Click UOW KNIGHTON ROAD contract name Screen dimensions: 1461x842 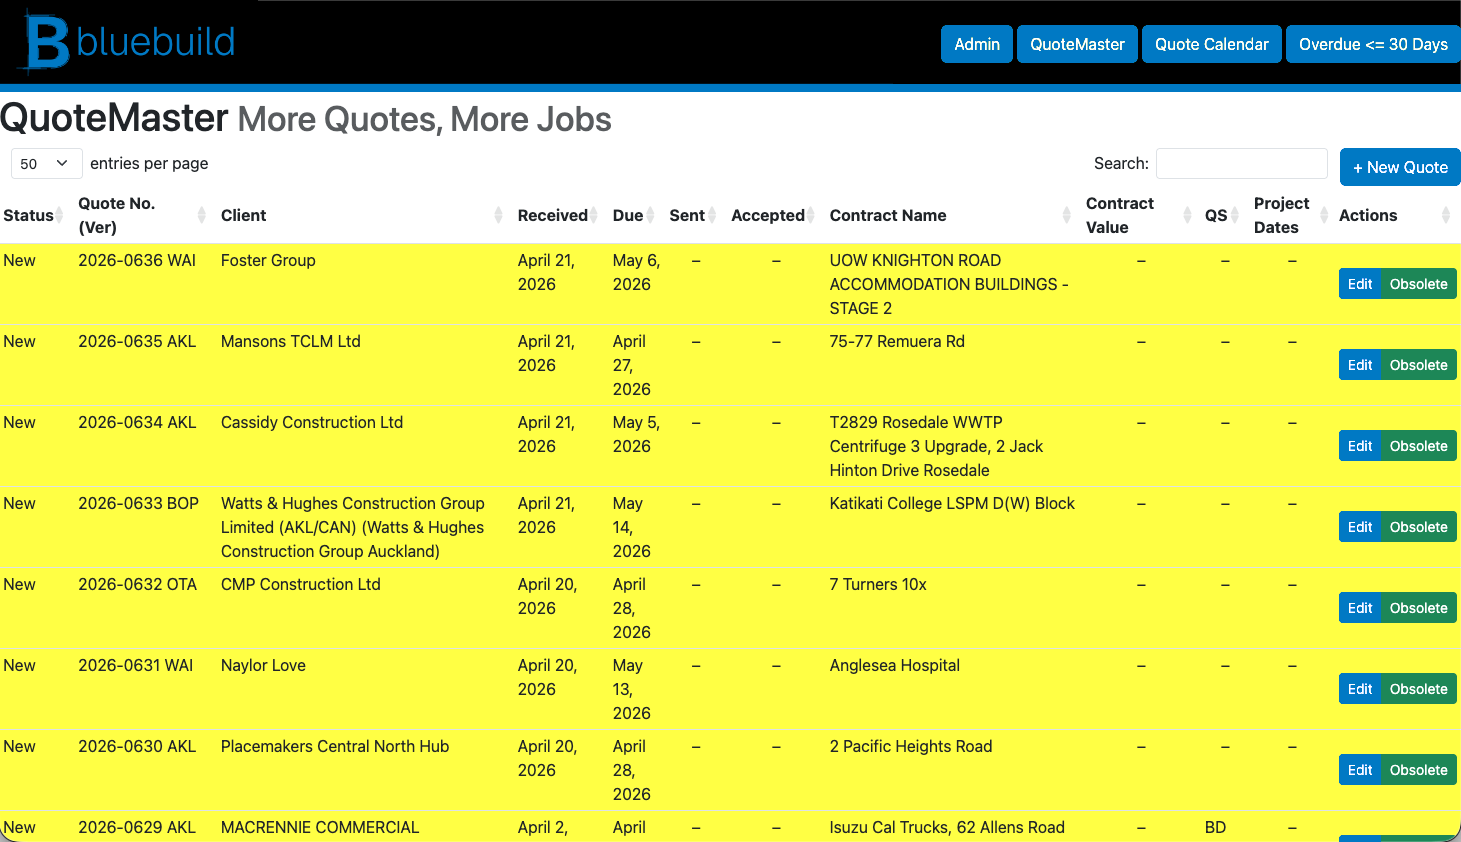[x=949, y=284]
